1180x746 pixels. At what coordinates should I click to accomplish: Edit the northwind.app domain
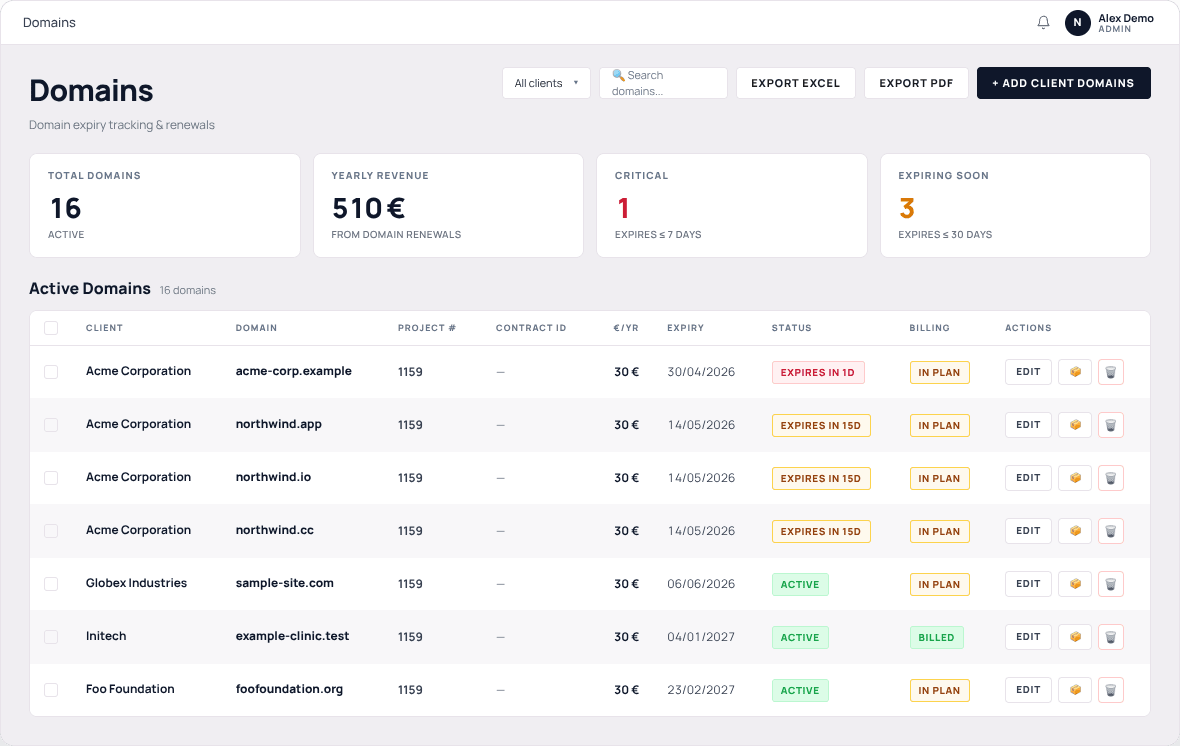click(1028, 425)
